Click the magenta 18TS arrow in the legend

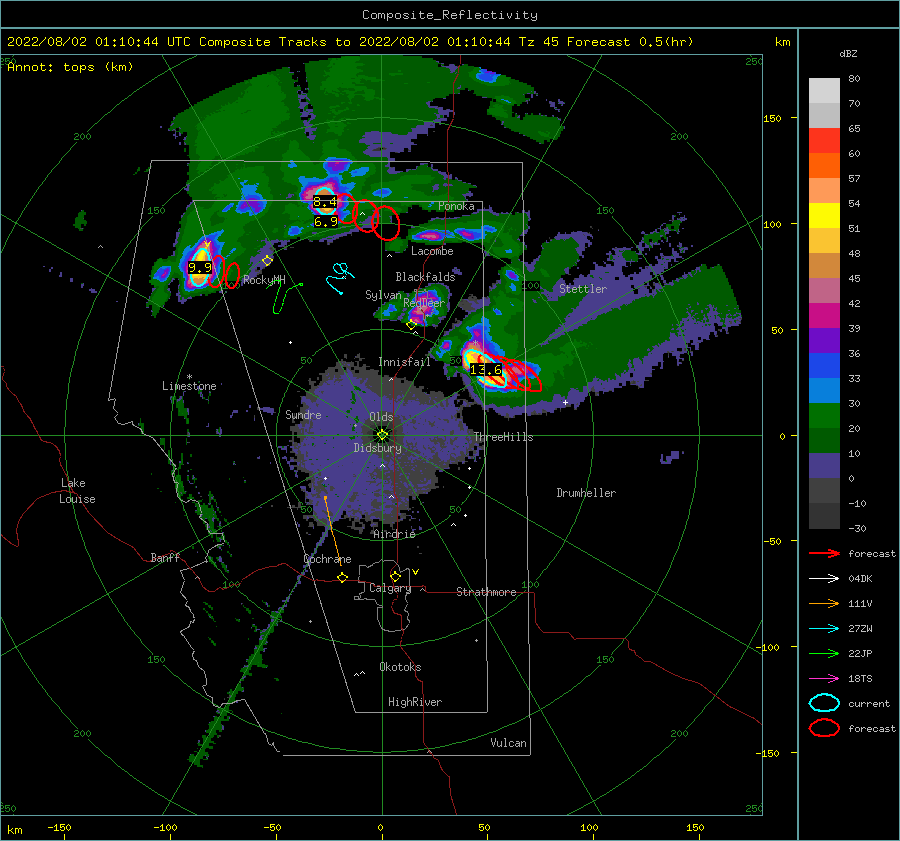tap(824, 679)
